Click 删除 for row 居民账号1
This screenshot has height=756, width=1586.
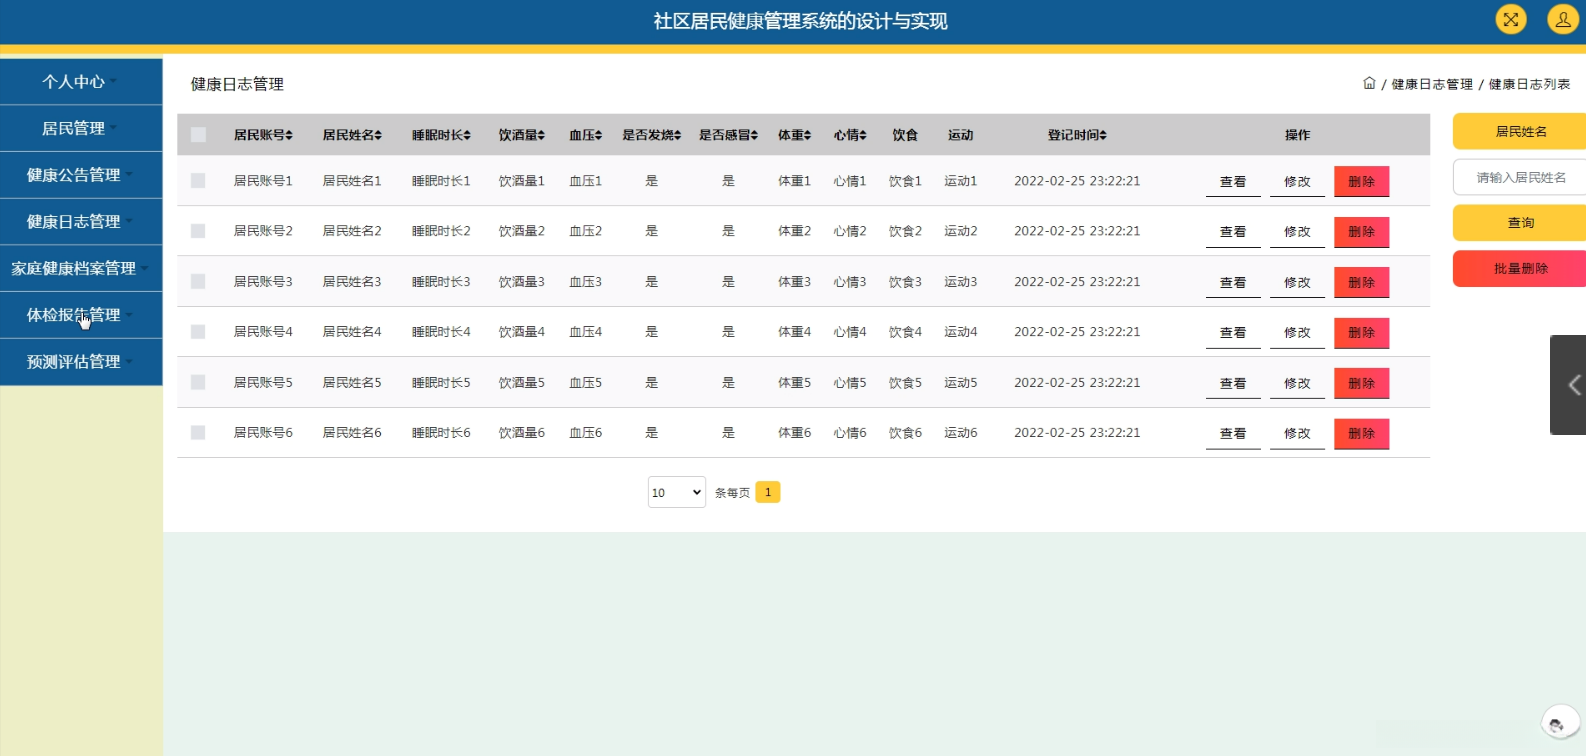pos(1362,182)
